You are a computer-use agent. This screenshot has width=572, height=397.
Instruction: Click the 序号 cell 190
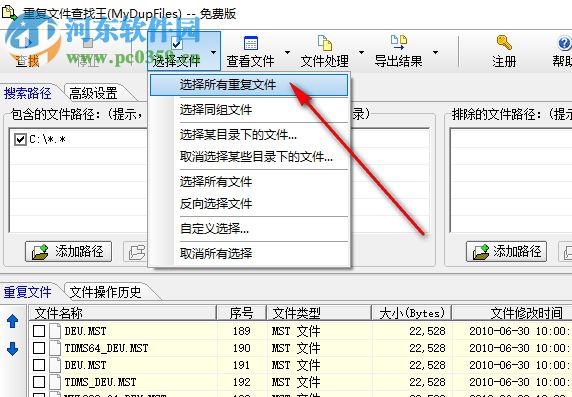click(x=241, y=348)
